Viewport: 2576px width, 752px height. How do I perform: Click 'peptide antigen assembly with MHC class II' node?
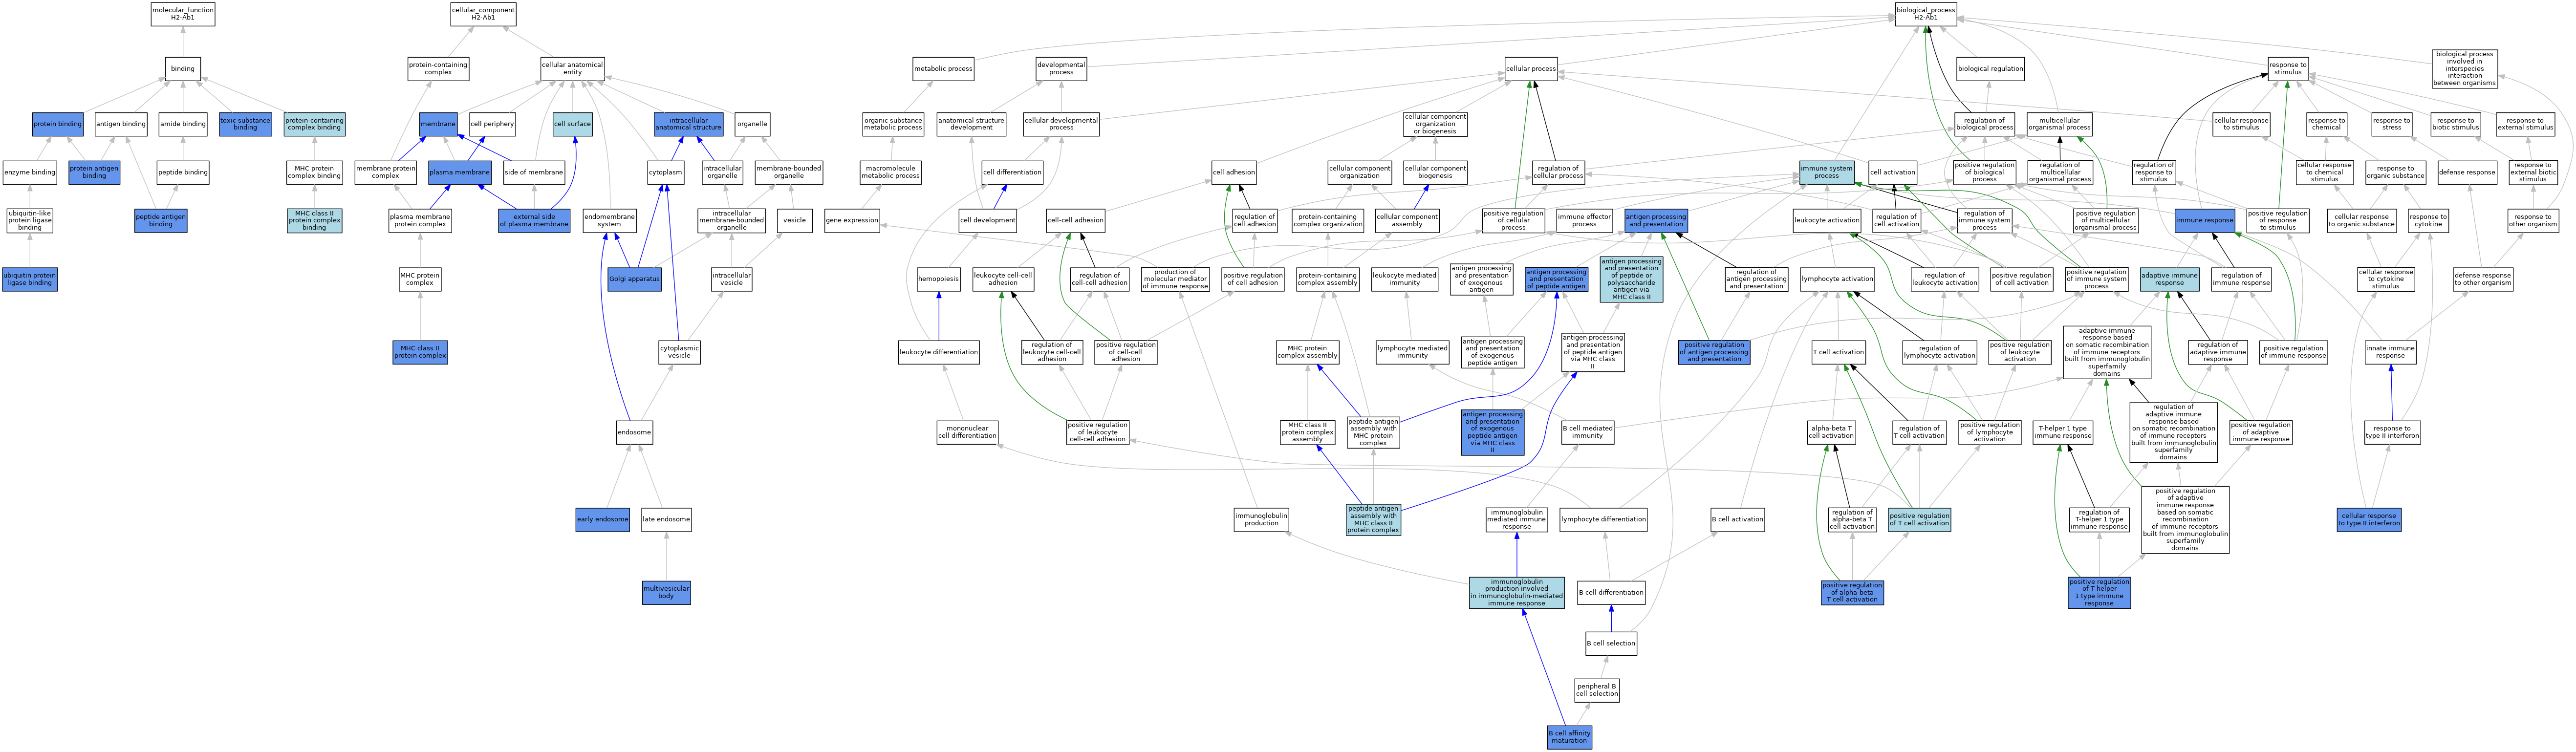(x=1373, y=520)
